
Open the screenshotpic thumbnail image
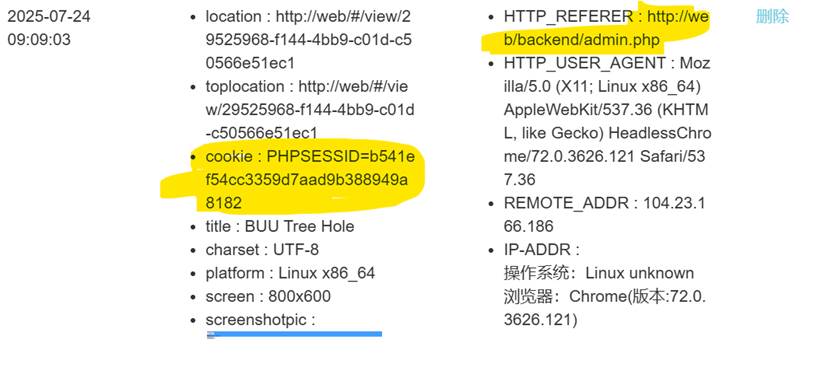(x=294, y=334)
